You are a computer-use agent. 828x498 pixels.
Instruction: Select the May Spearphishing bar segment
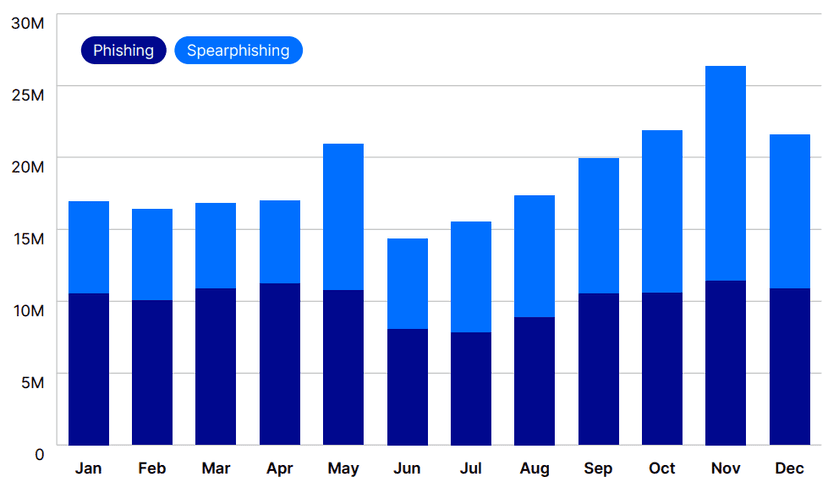click(343, 217)
